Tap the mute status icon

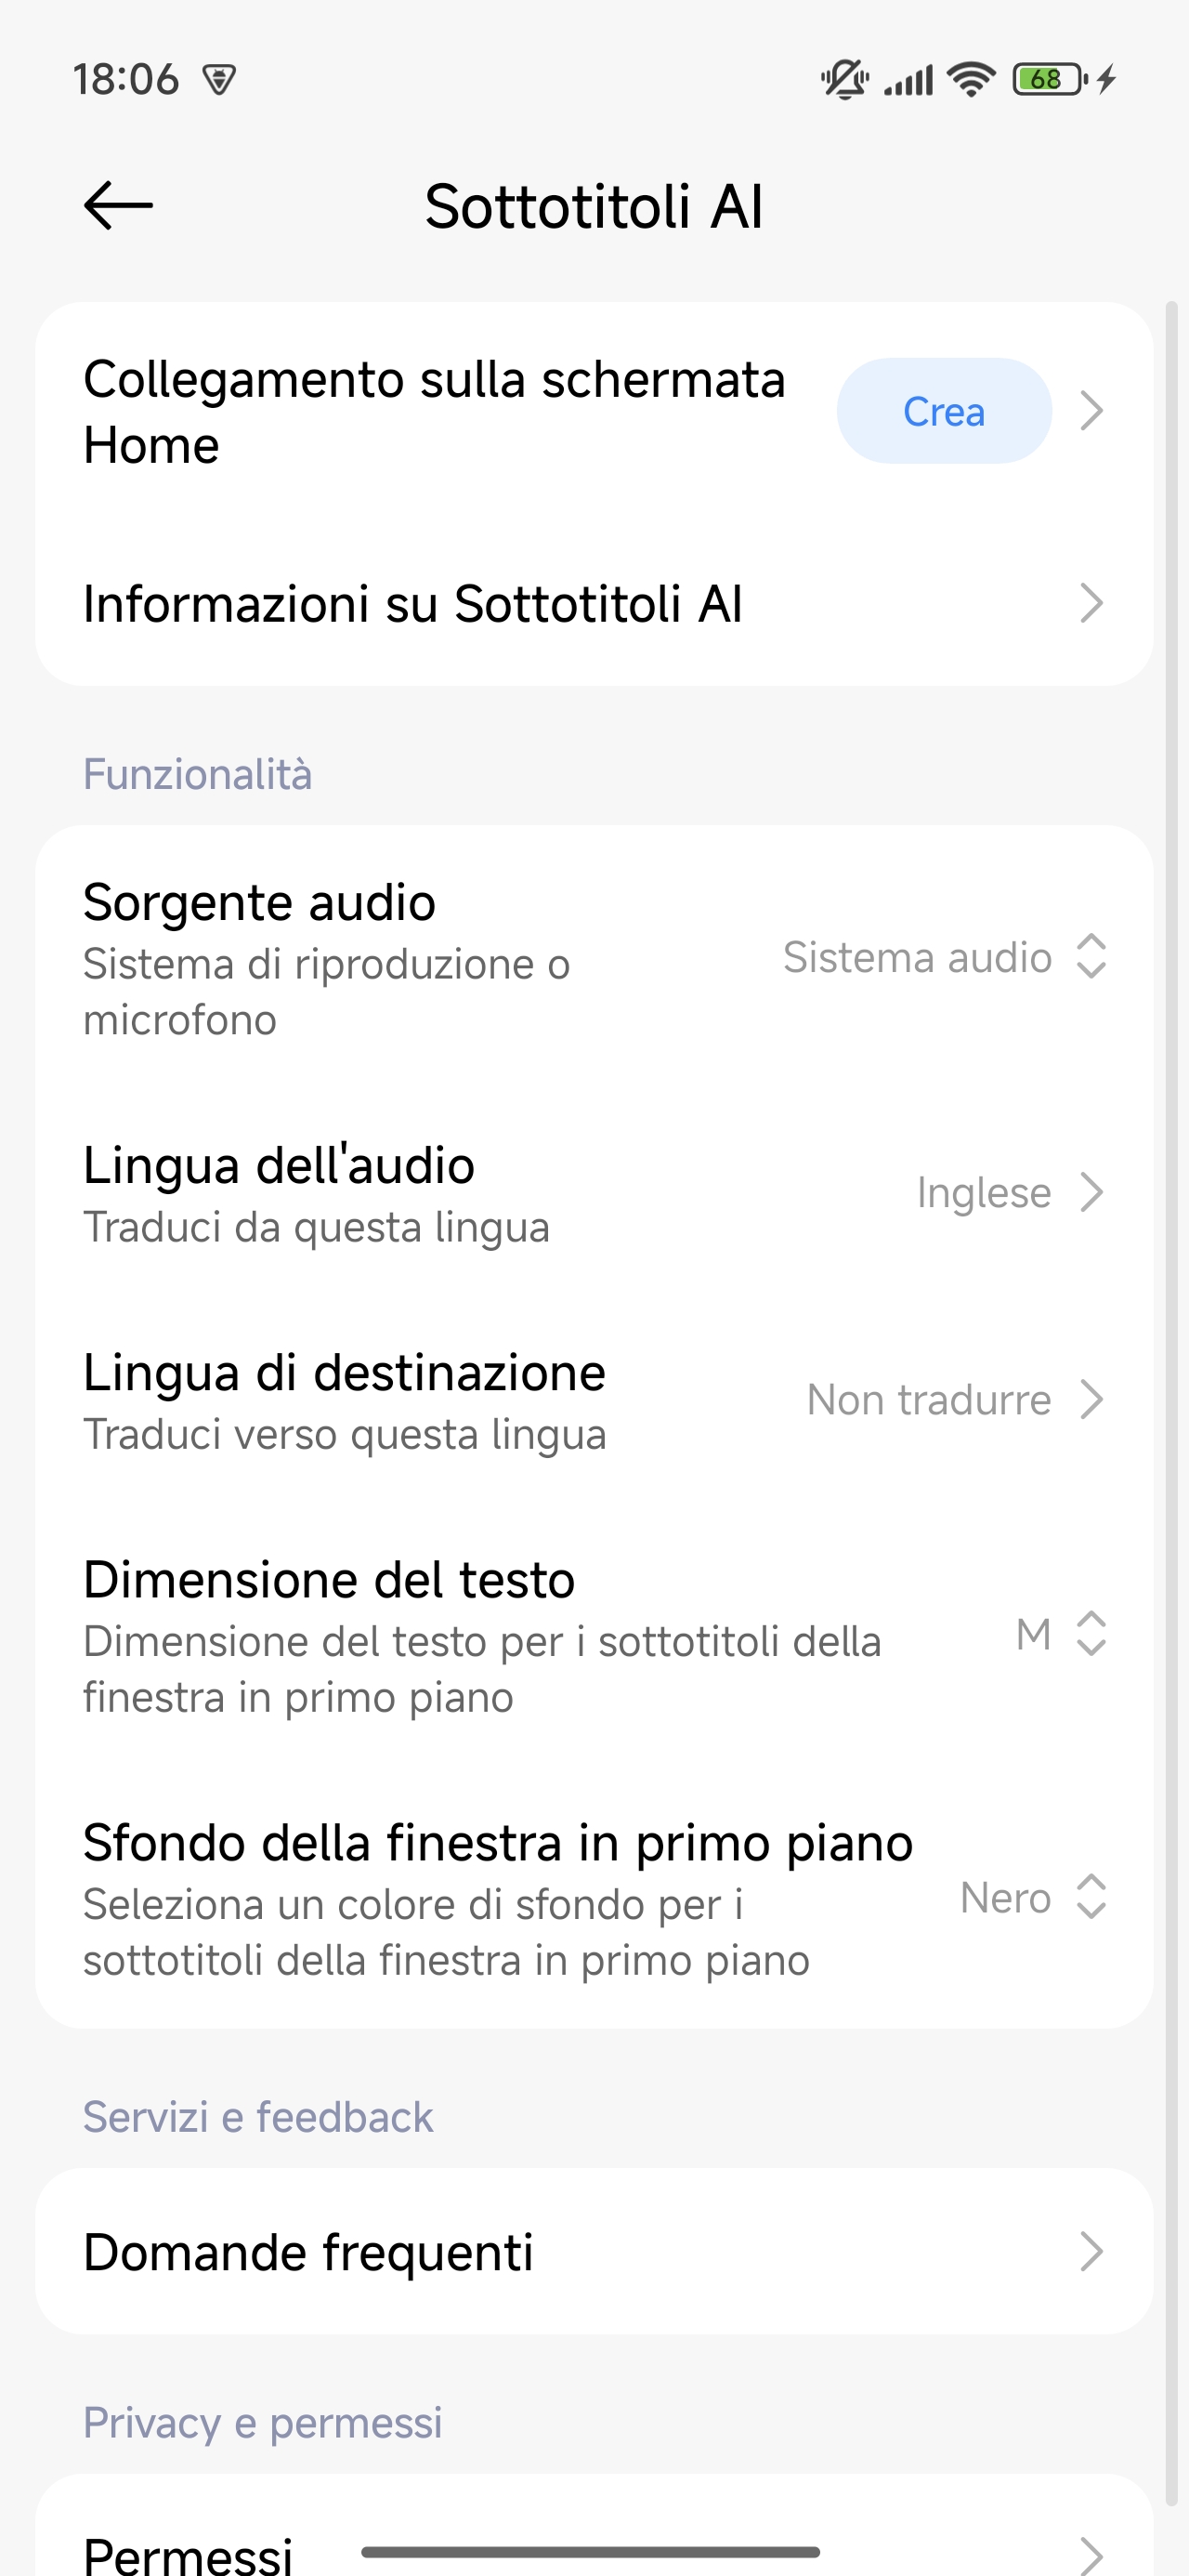tap(844, 79)
